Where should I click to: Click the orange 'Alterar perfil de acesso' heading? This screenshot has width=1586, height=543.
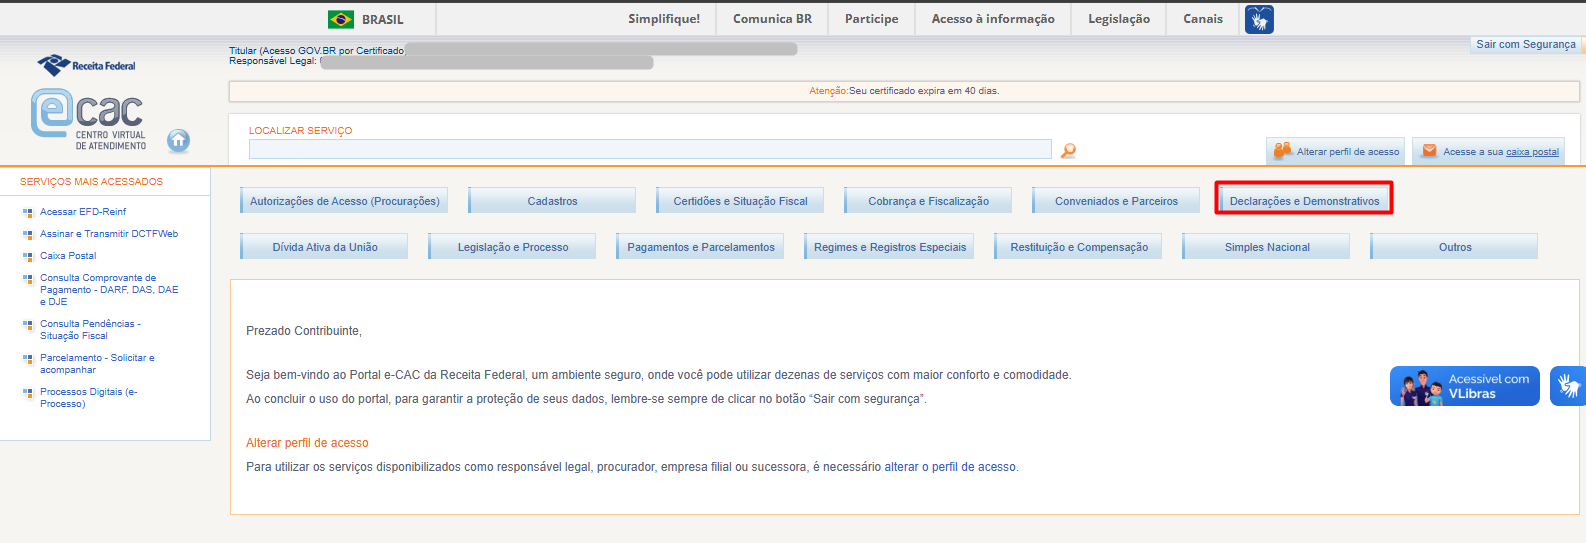point(307,443)
